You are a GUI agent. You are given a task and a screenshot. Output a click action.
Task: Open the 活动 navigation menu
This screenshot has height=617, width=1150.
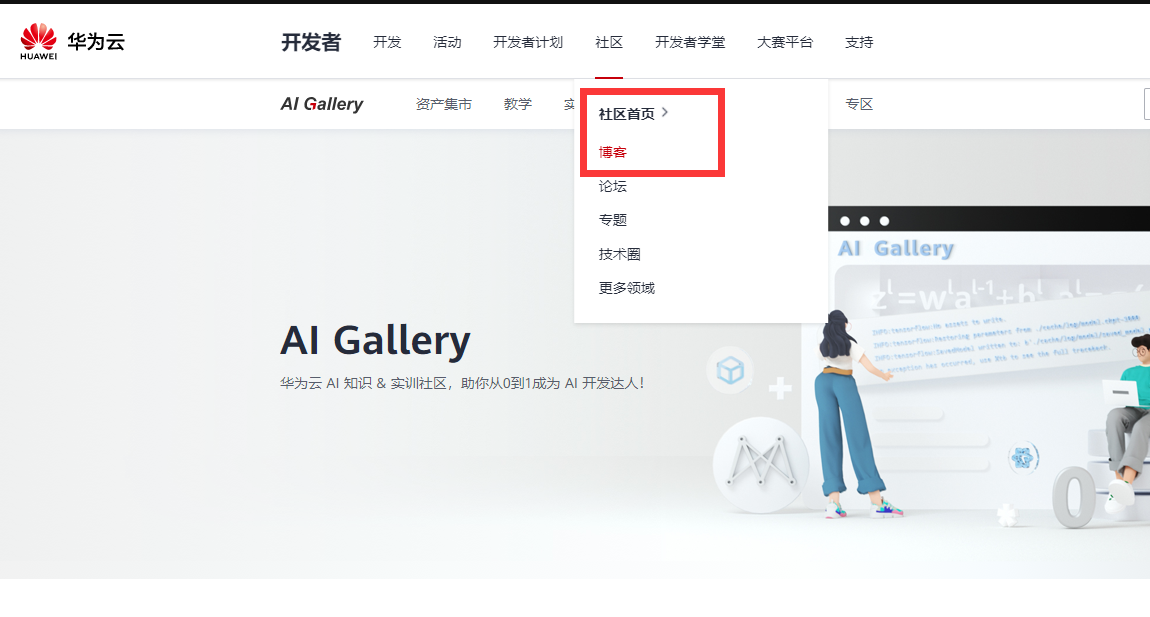click(x=447, y=43)
